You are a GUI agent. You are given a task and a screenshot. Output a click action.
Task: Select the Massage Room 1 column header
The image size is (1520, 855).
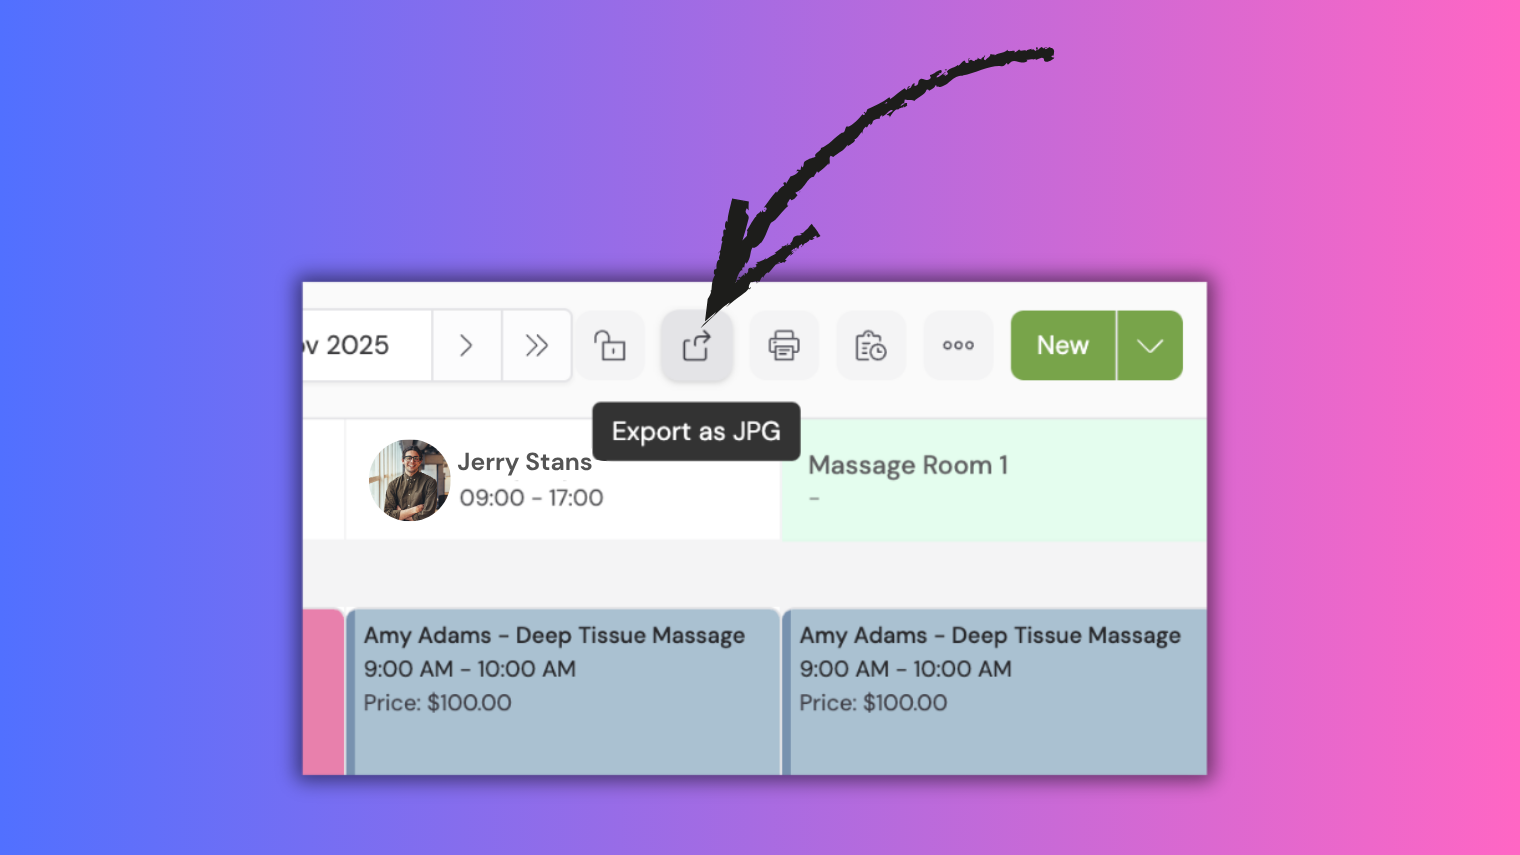908,464
